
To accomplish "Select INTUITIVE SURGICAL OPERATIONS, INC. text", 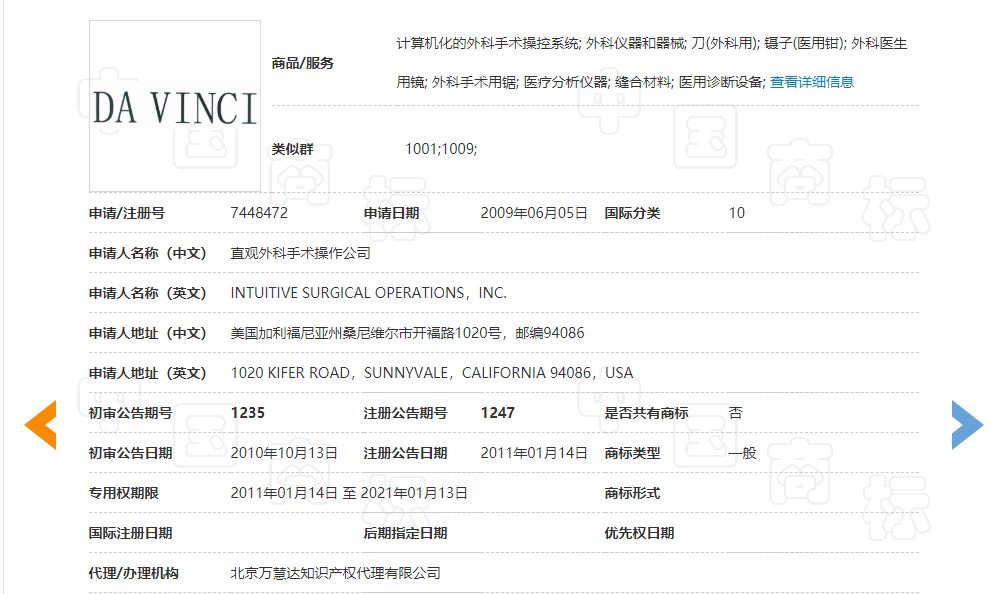I will point(369,293).
